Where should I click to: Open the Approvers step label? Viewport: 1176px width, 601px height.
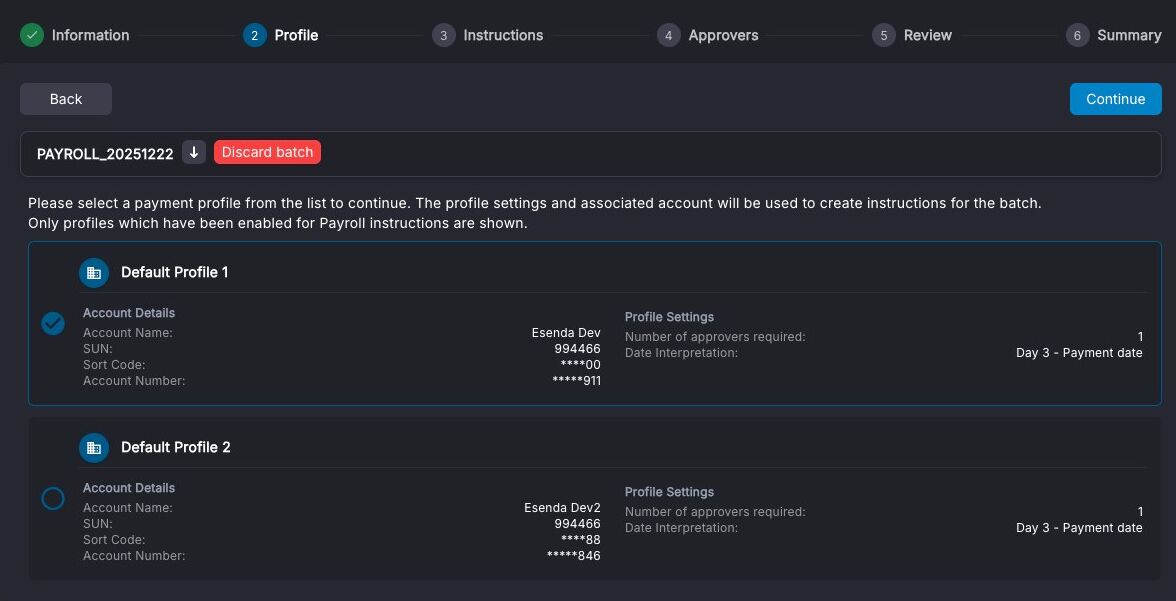(x=723, y=35)
